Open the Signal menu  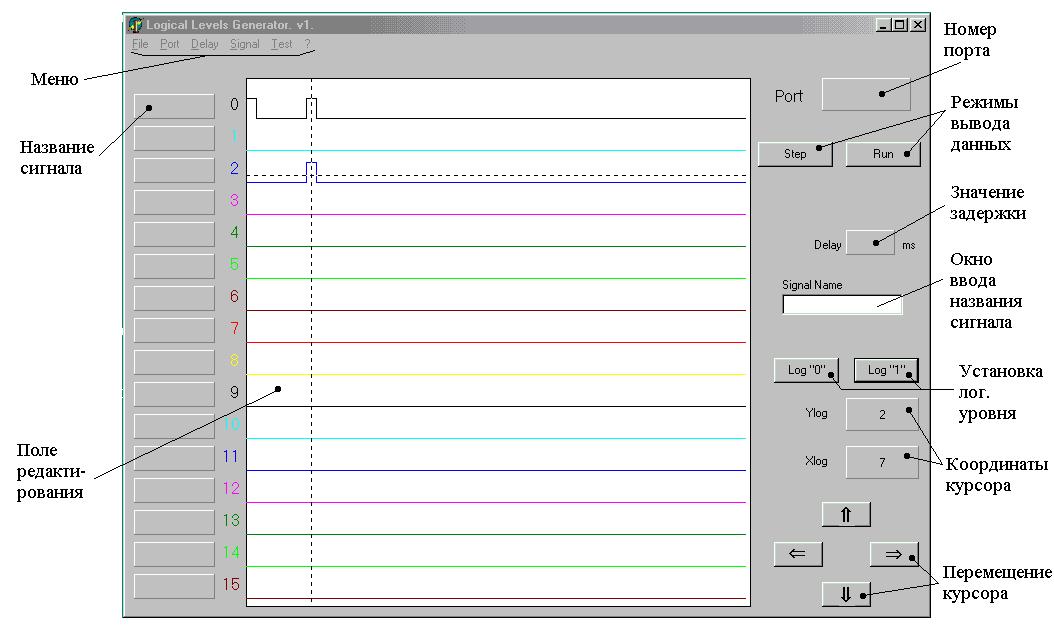click(x=245, y=44)
